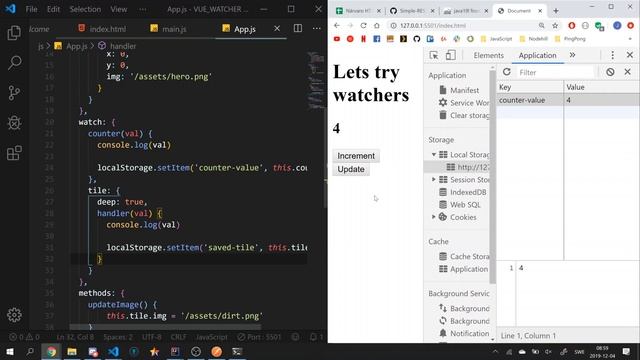This screenshot has height=360, width=640.
Task: Open the Extensions view
Action: click(14, 153)
